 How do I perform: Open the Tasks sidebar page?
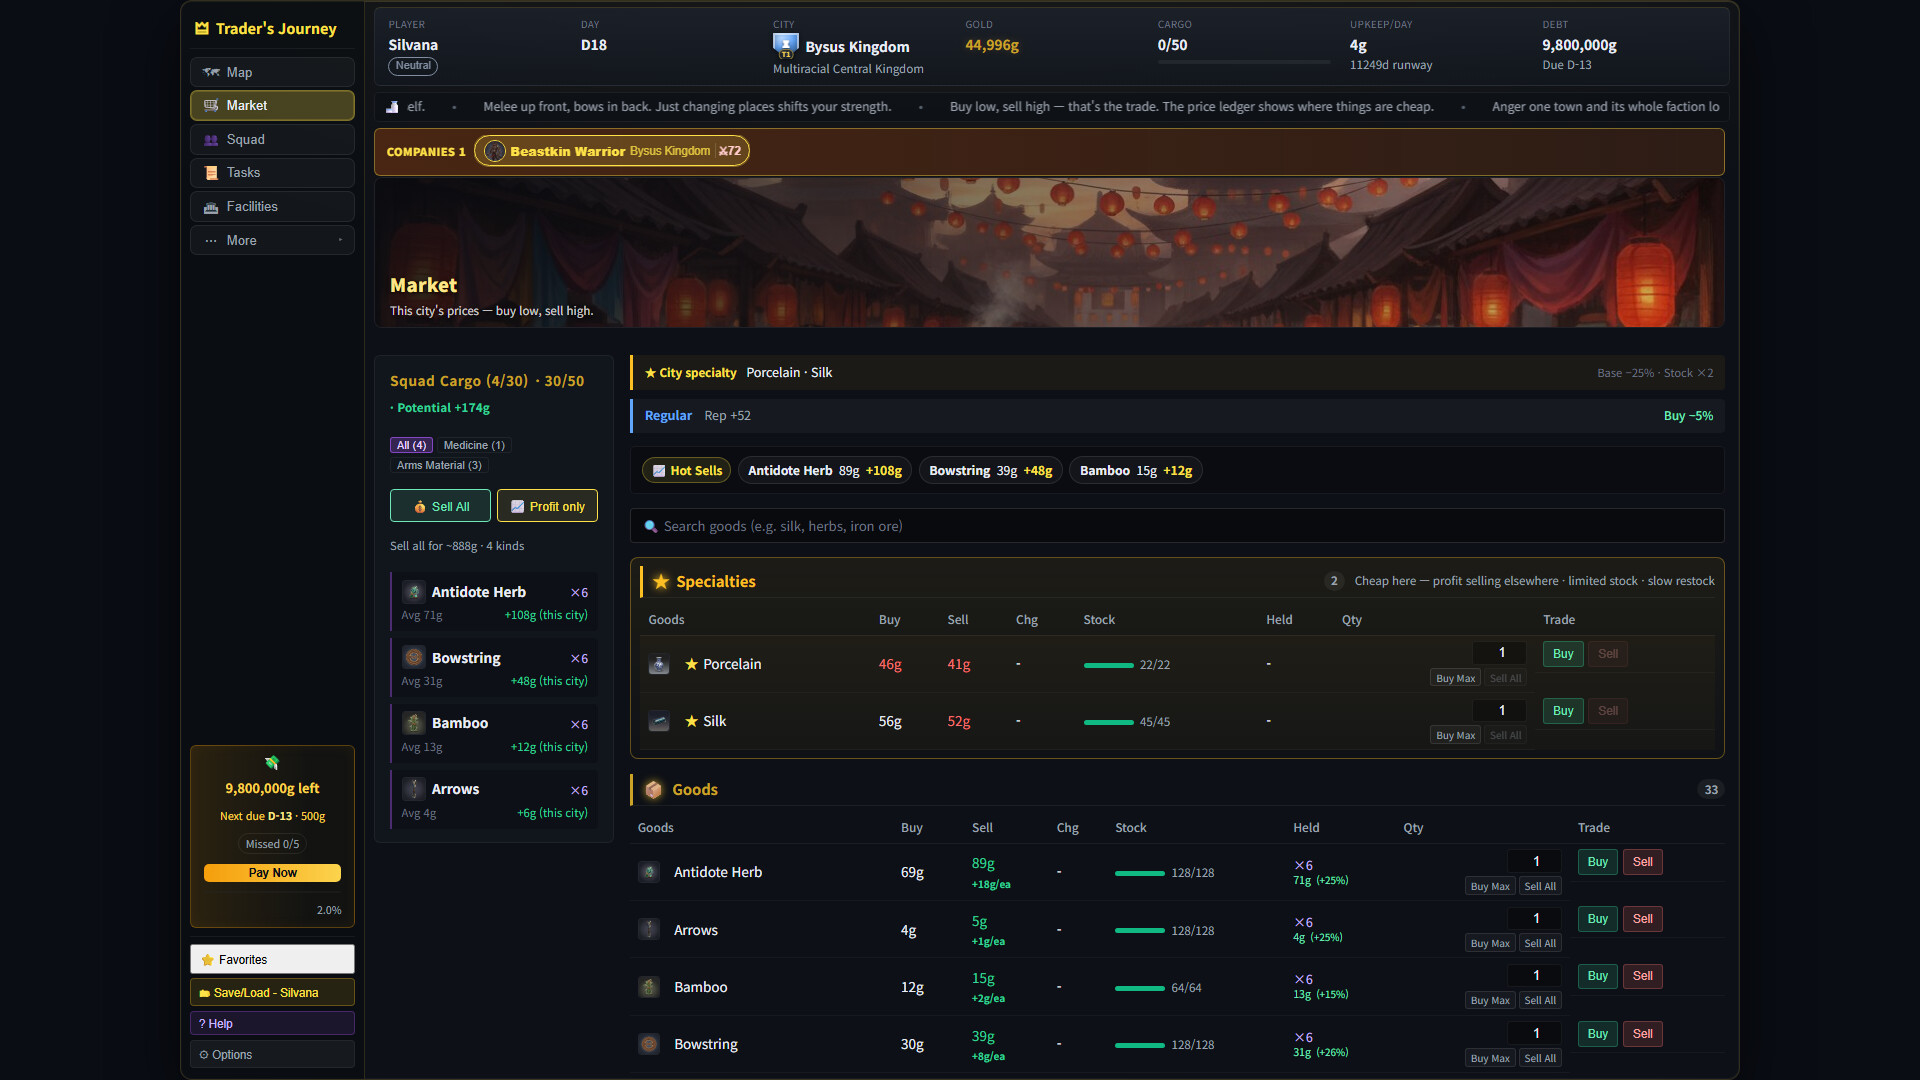click(x=272, y=173)
